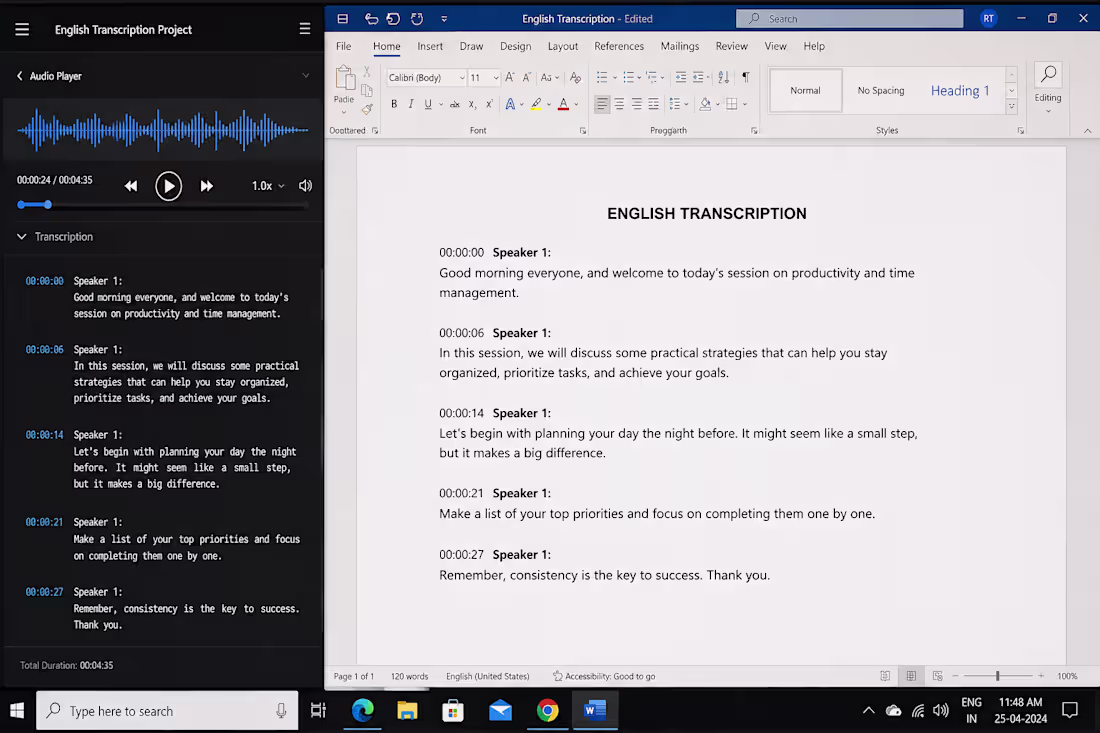The width and height of the screenshot is (1100, 733).
Task: Center align the text
Action: click(x=619, y=105)
